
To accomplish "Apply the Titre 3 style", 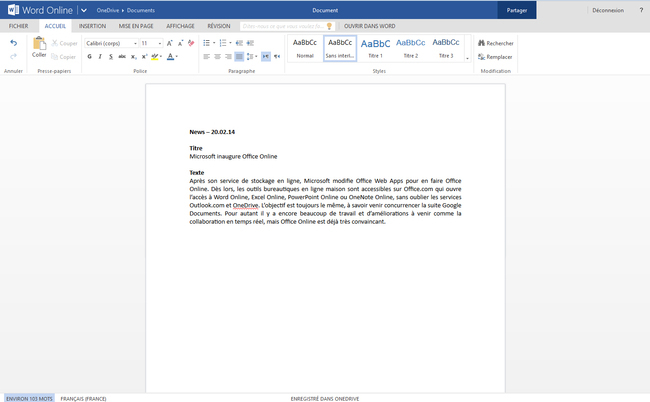I will [446, 48].
